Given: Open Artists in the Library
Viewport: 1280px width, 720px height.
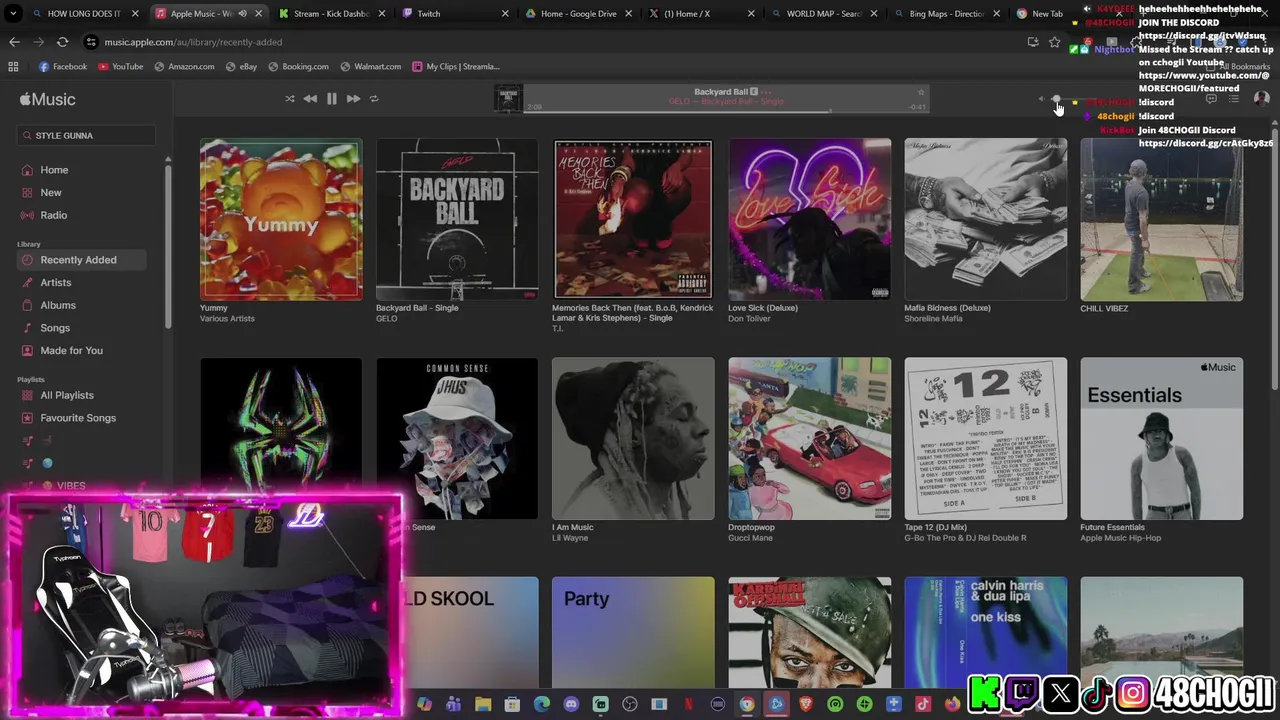Looking at the screenshot, I should 56,283.
